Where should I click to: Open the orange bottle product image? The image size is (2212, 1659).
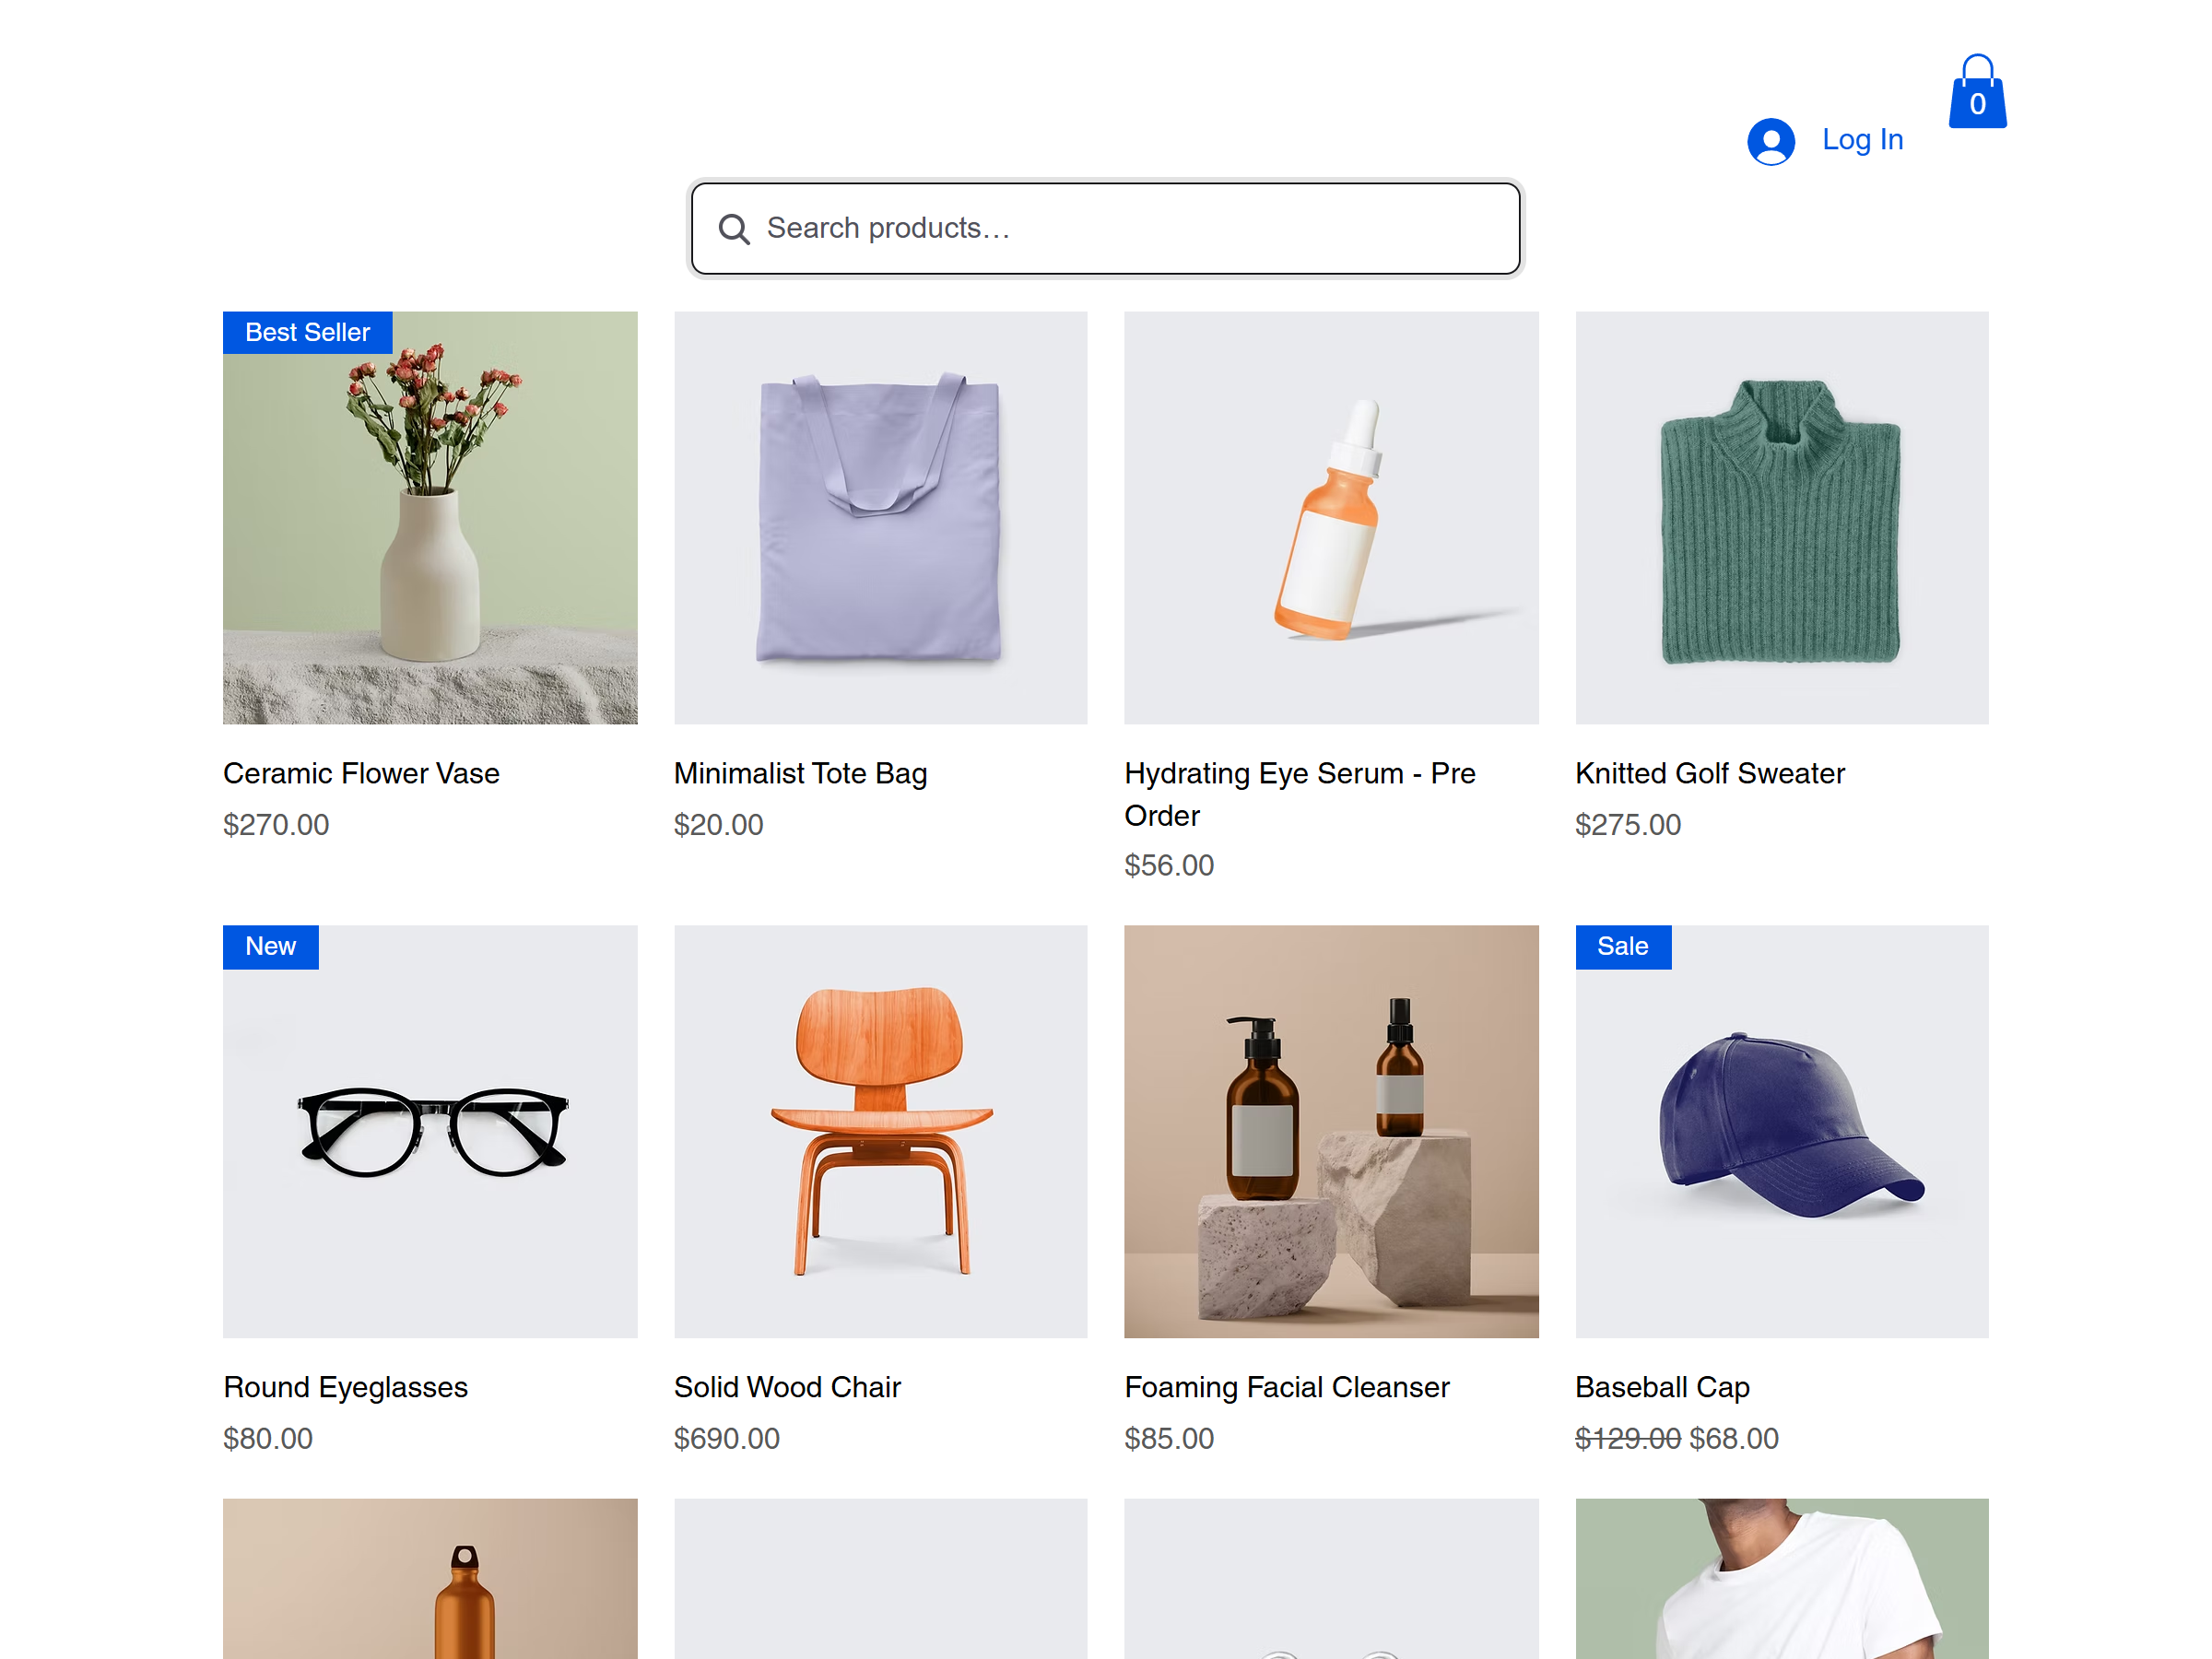coord(430,1579)
